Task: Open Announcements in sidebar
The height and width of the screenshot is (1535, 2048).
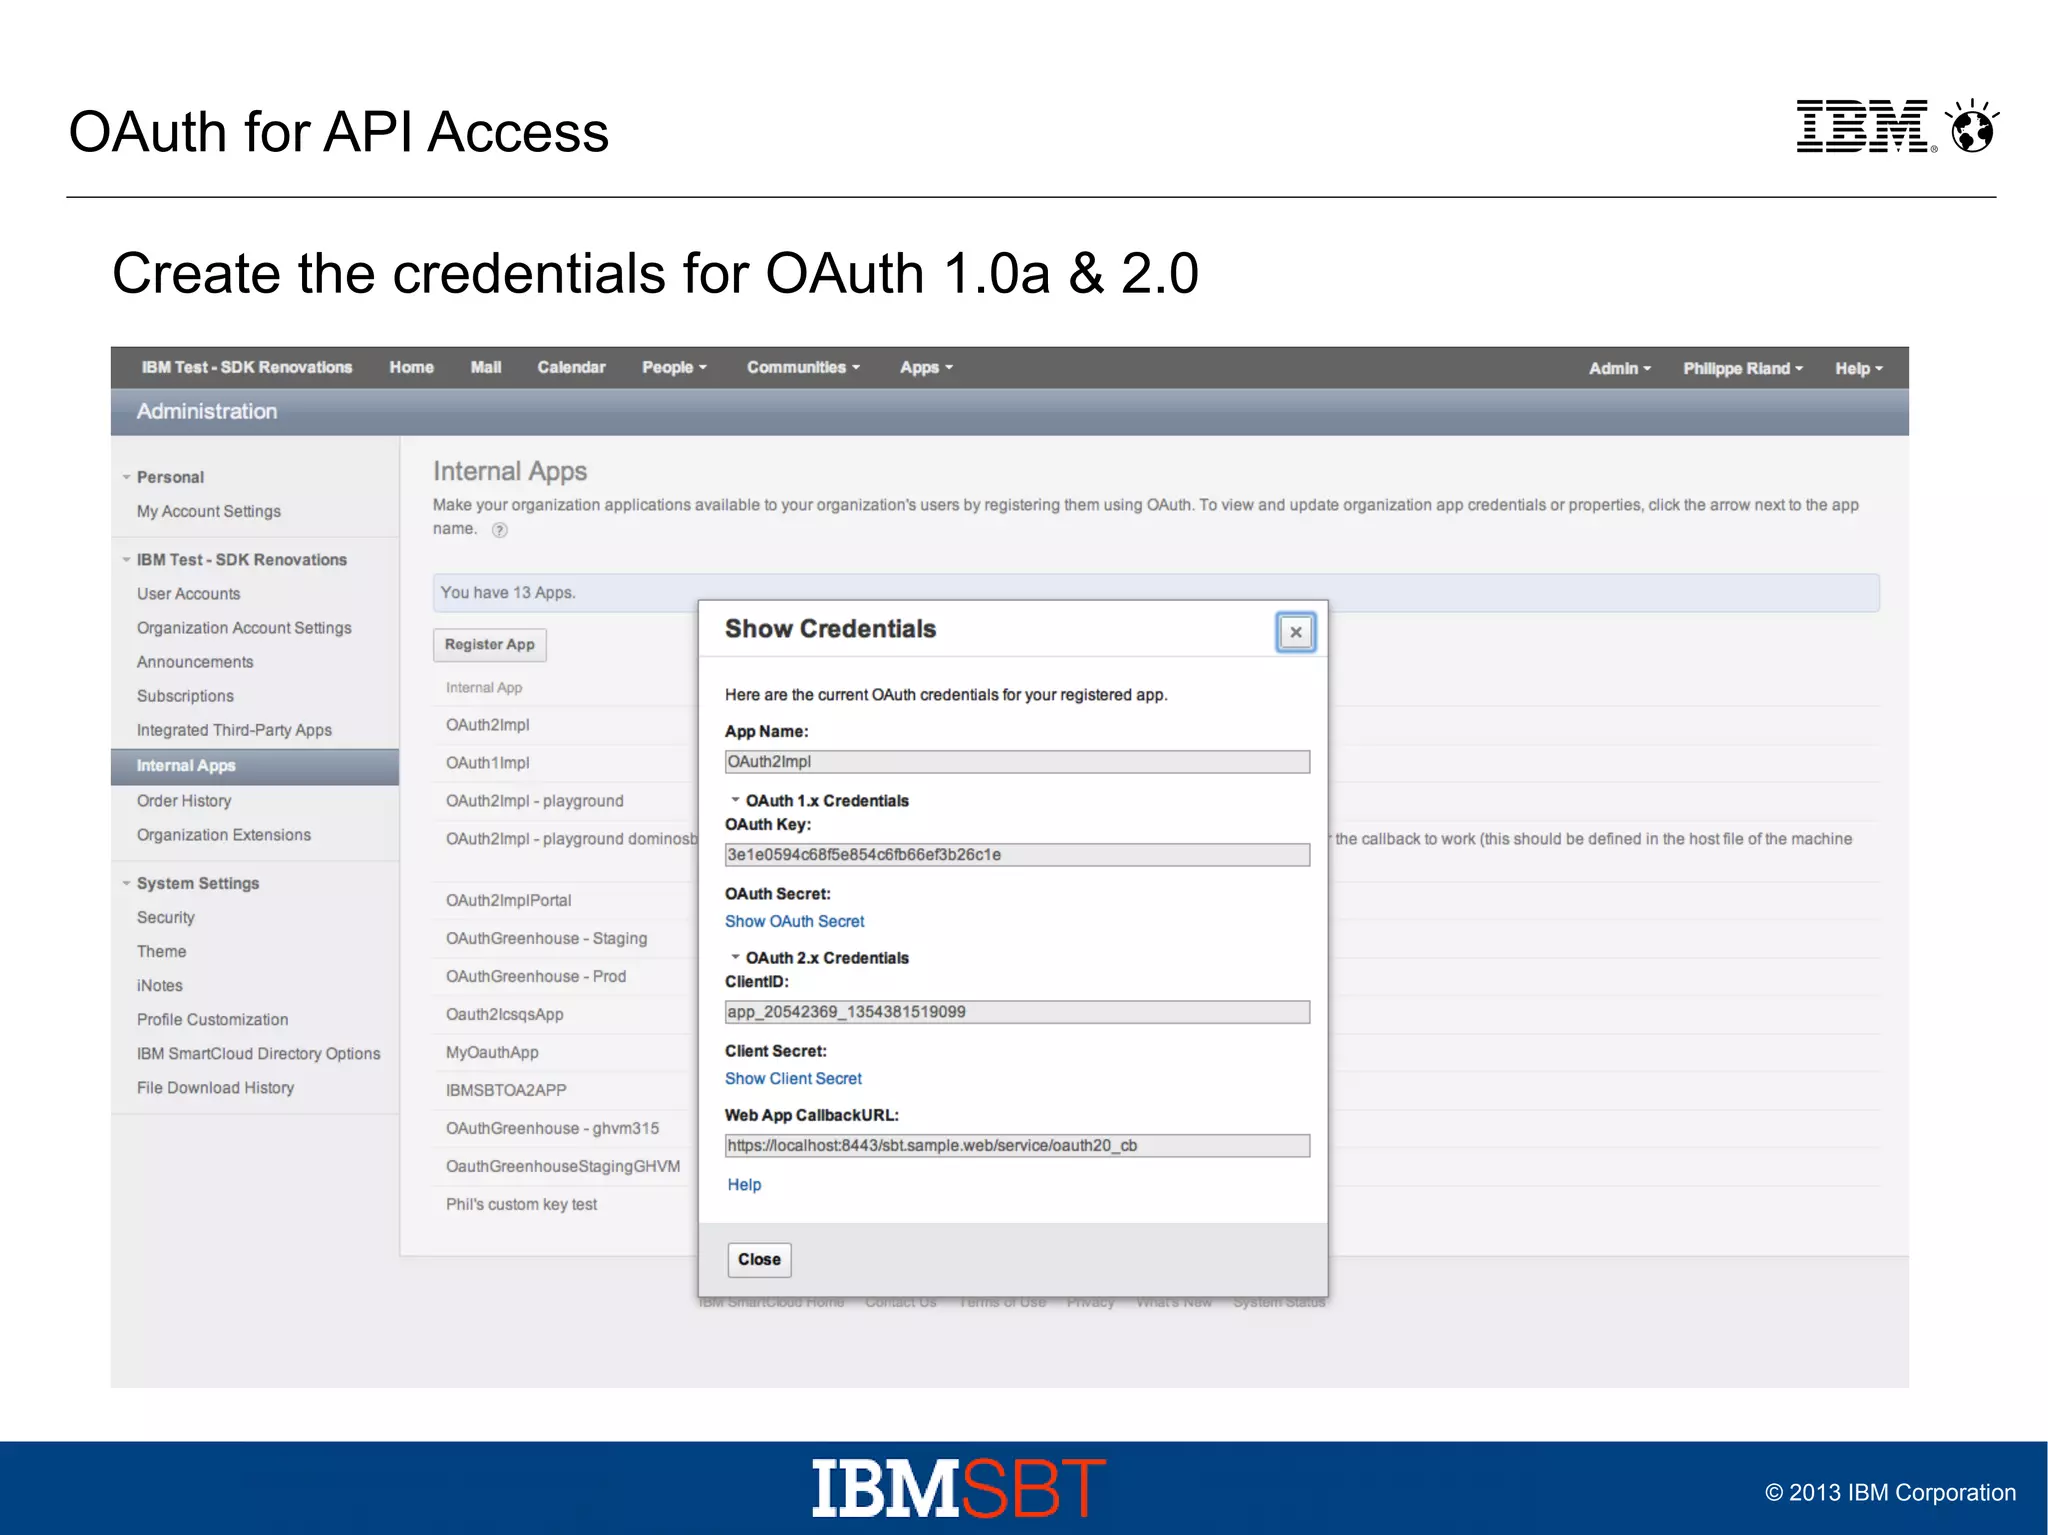Action: point(195,662)
